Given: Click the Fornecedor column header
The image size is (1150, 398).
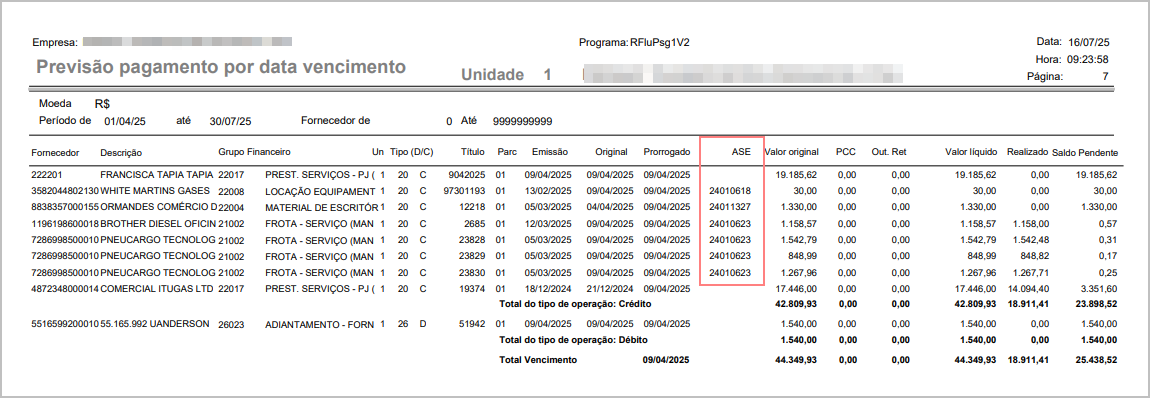Looking at the screenshot, I should 54,152.
